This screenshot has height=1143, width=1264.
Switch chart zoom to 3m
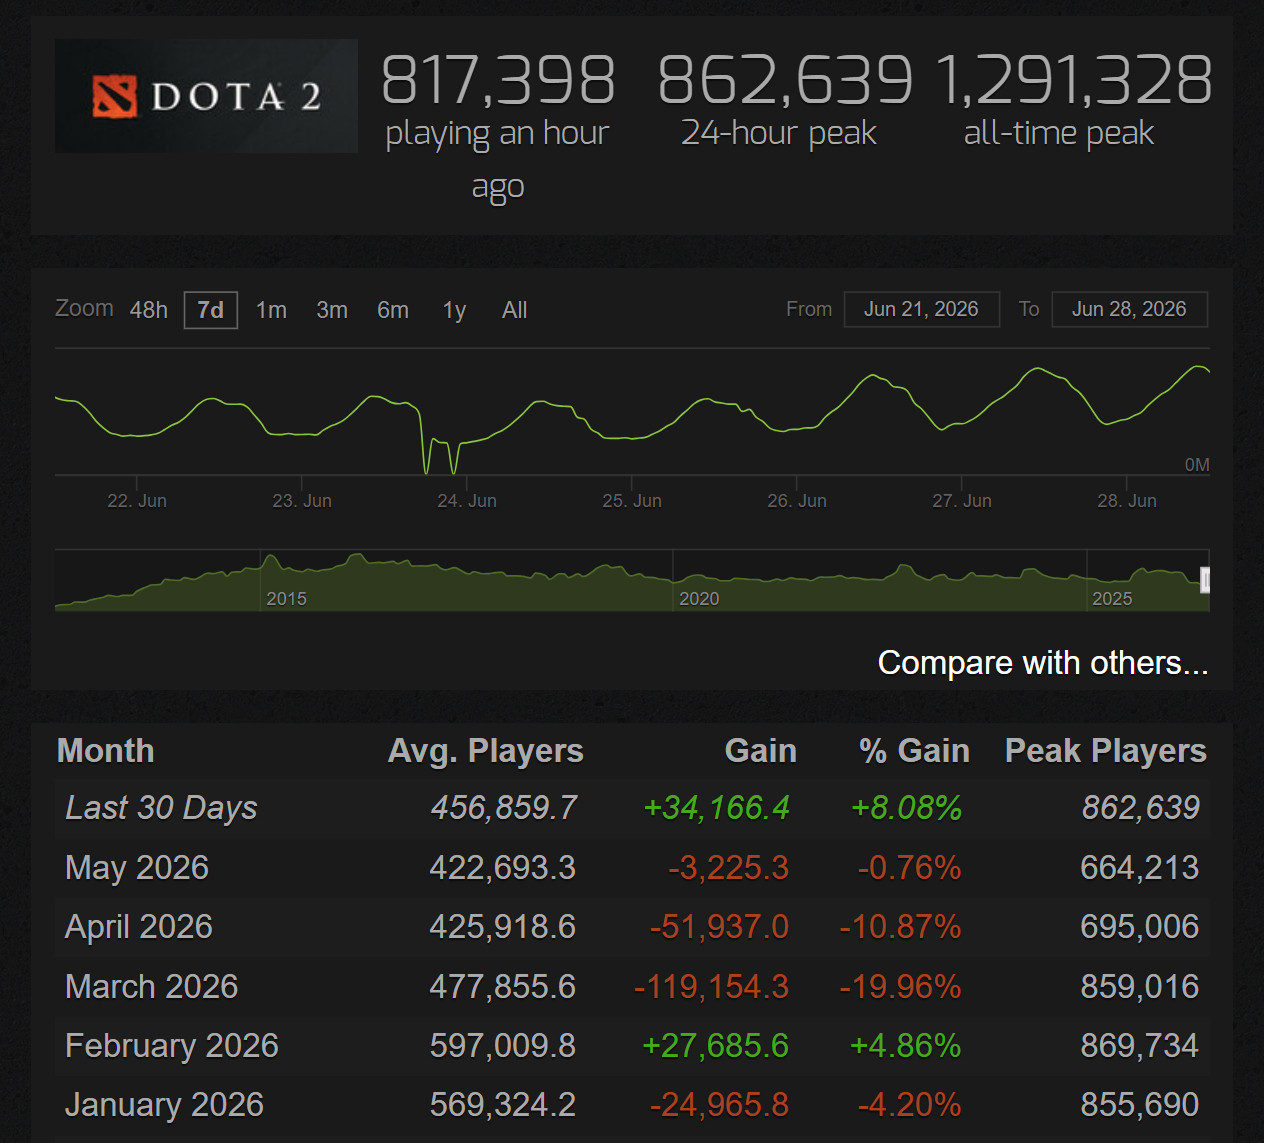[332, 310]
